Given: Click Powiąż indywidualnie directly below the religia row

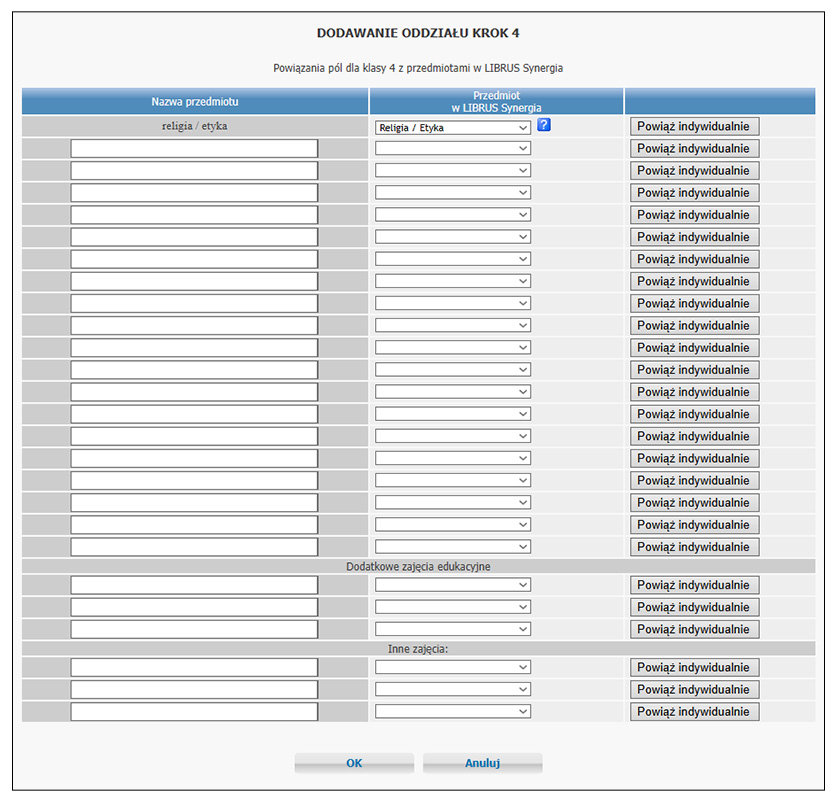Looking at the screenshot, I should 694,149.
